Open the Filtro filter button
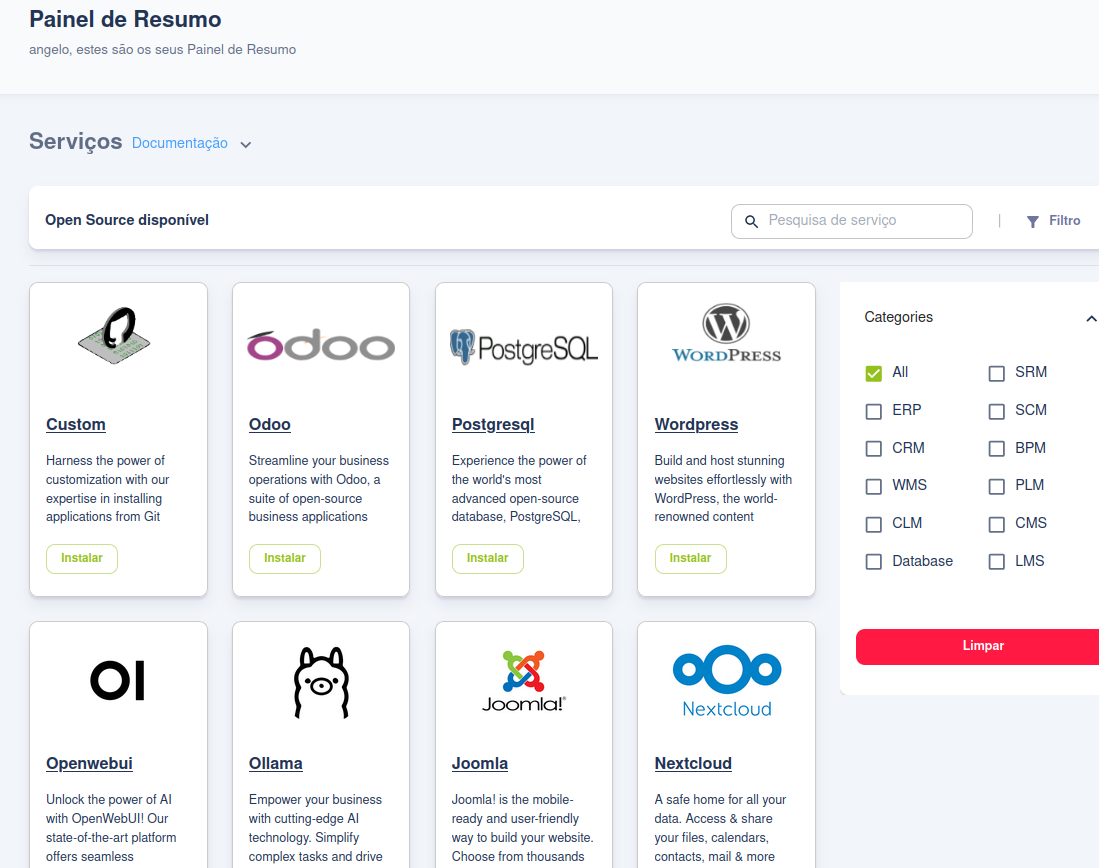1099x868 pixels. (x=1053, y=221)
